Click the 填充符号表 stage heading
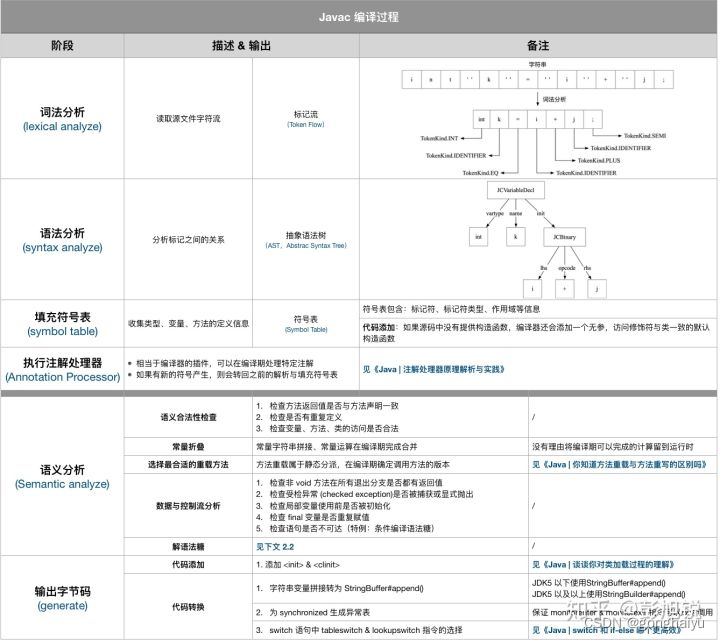This screenshot has width=720, height=640. point(62,317)
